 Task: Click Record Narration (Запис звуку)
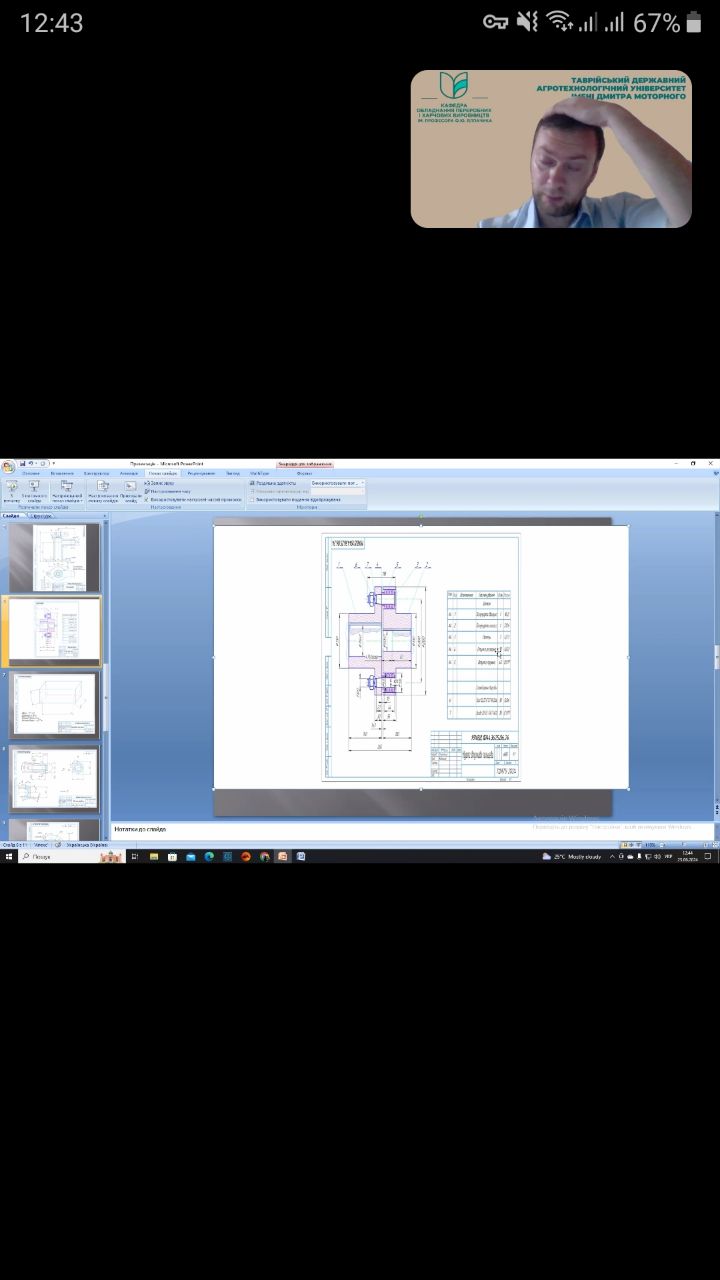tap(160, 482)
